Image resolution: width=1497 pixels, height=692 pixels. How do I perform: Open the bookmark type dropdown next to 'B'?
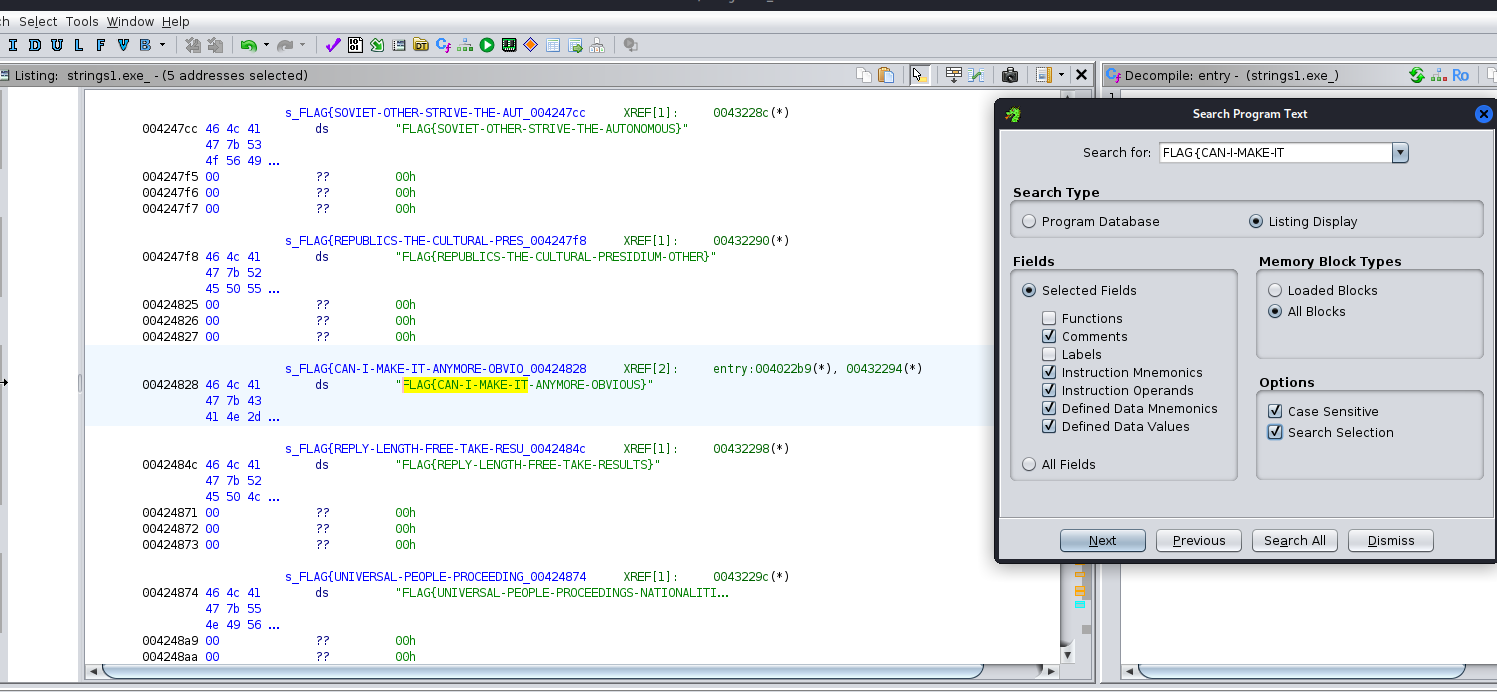162,45
